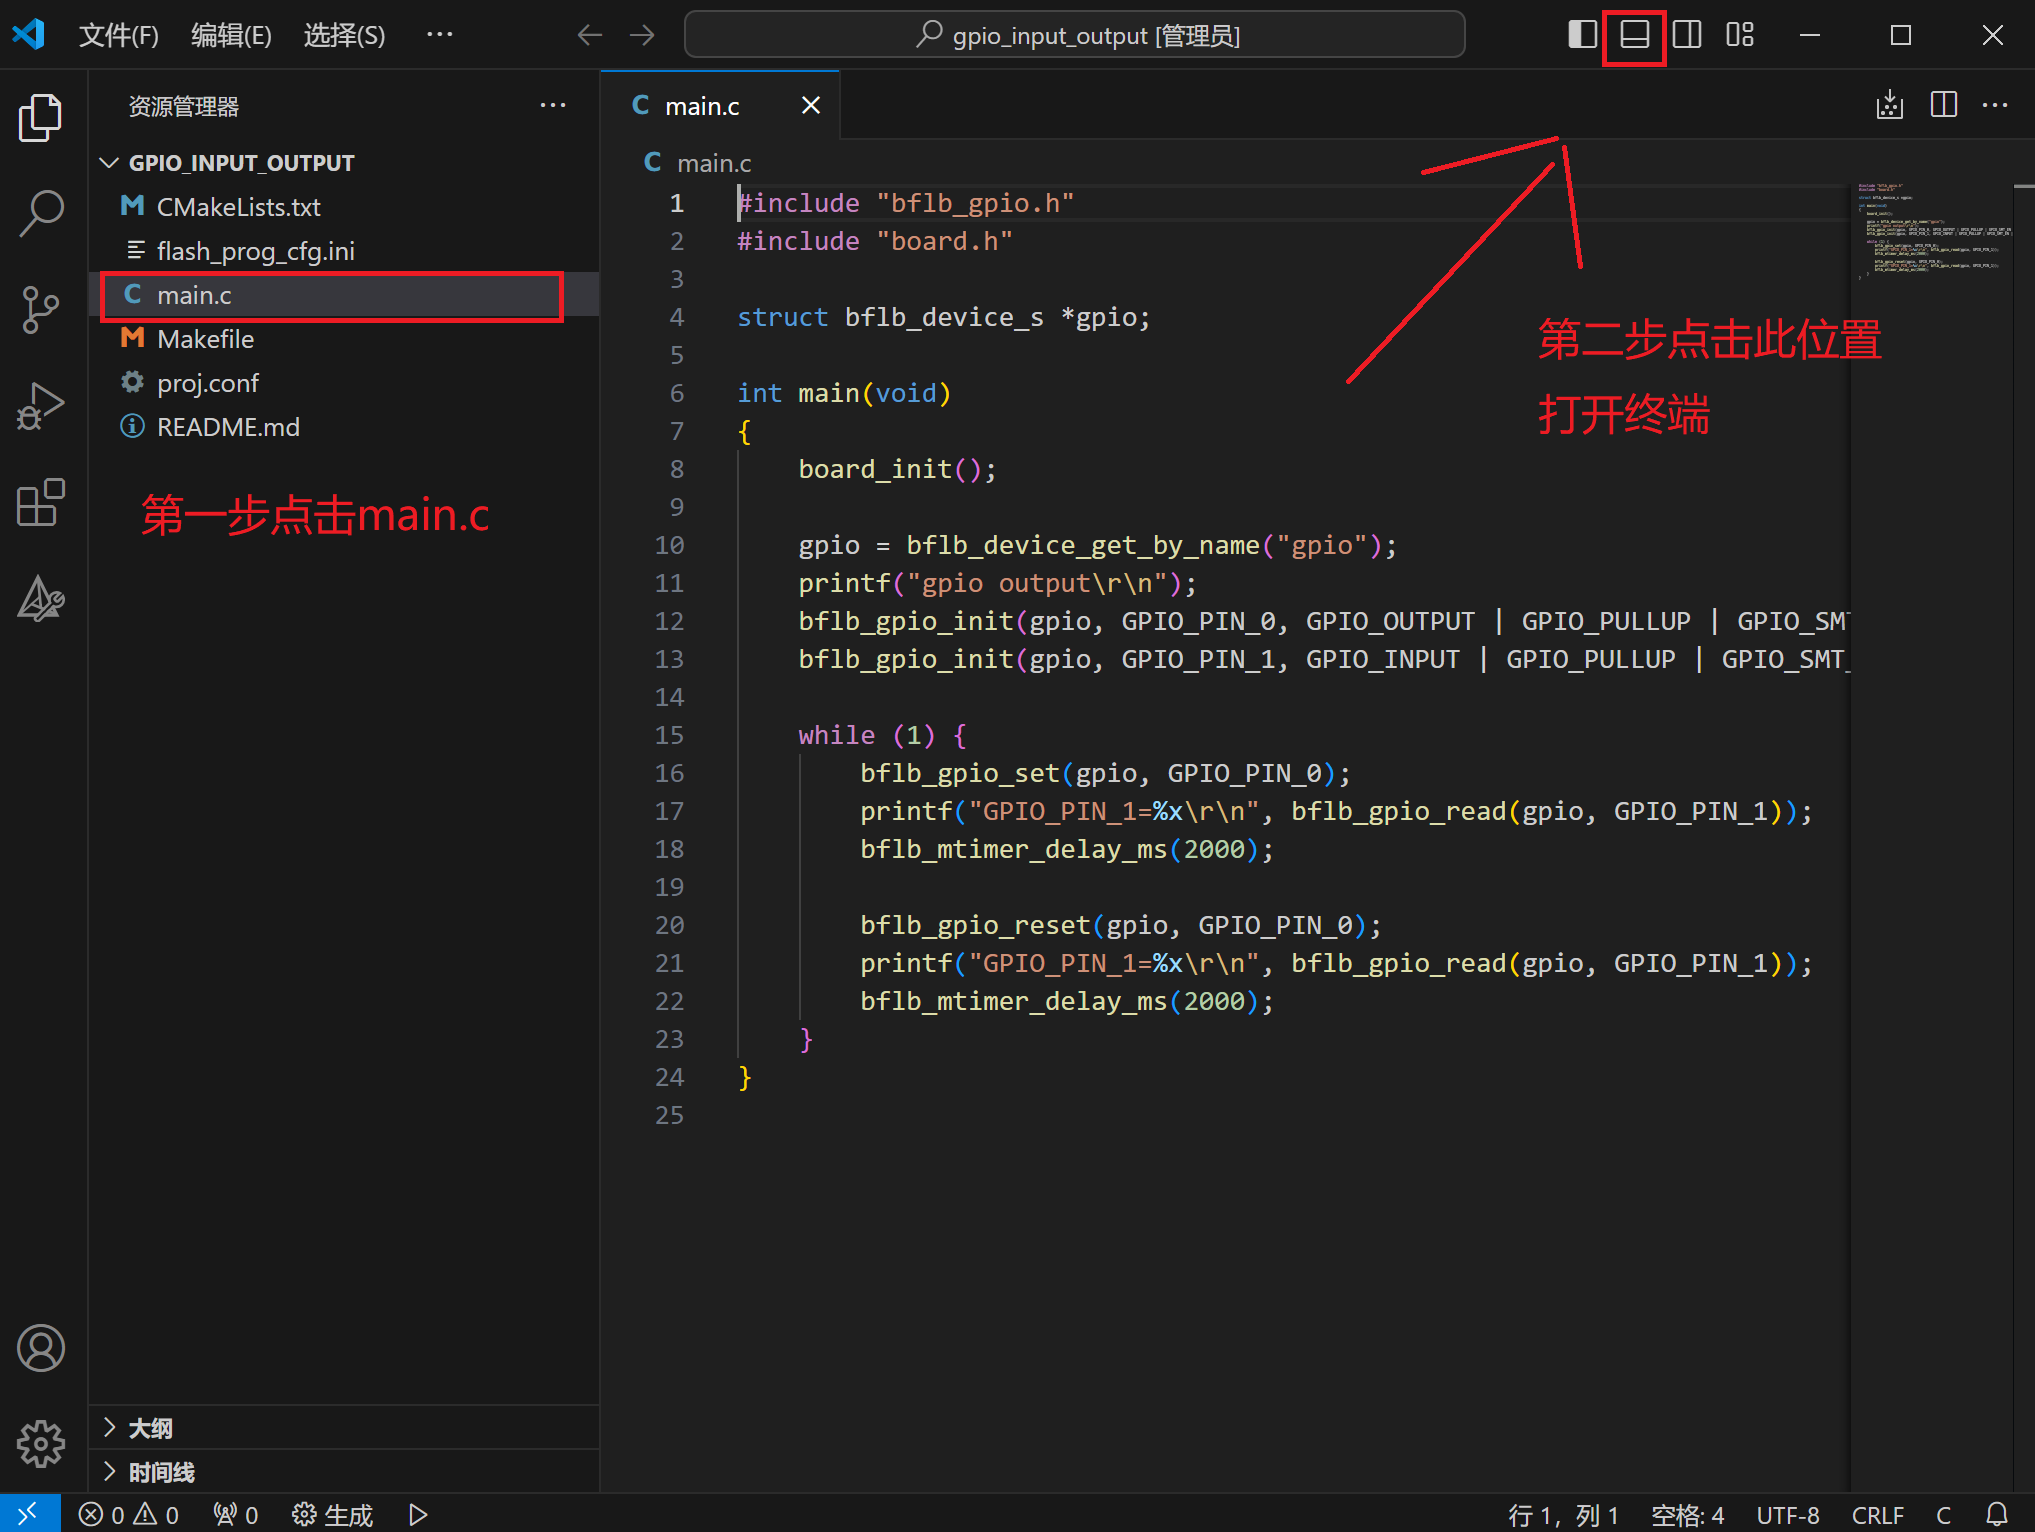Open CMakeLists.txt in the explorer
This screenshot has height=1532, width=2035.
343,207
